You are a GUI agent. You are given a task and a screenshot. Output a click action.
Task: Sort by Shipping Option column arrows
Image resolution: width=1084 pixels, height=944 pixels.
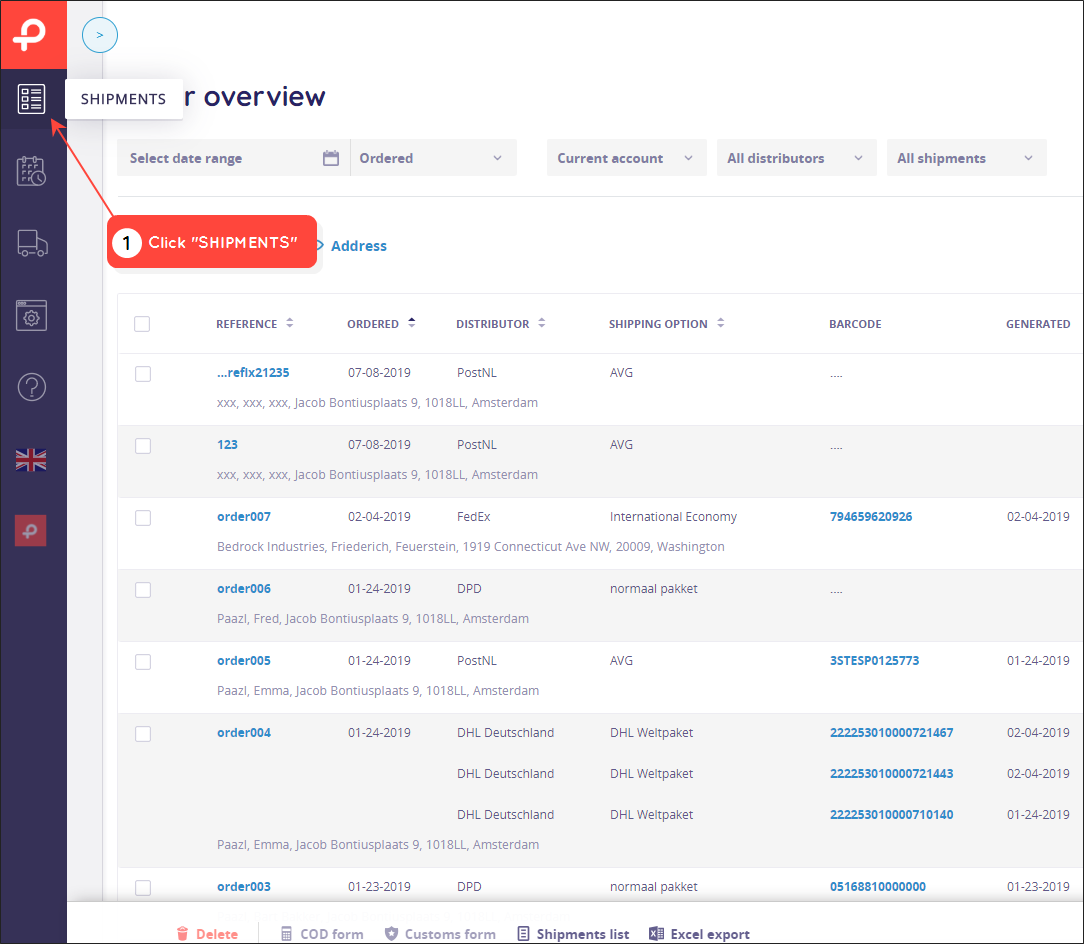pyautogui.click(x=720, y=323)
